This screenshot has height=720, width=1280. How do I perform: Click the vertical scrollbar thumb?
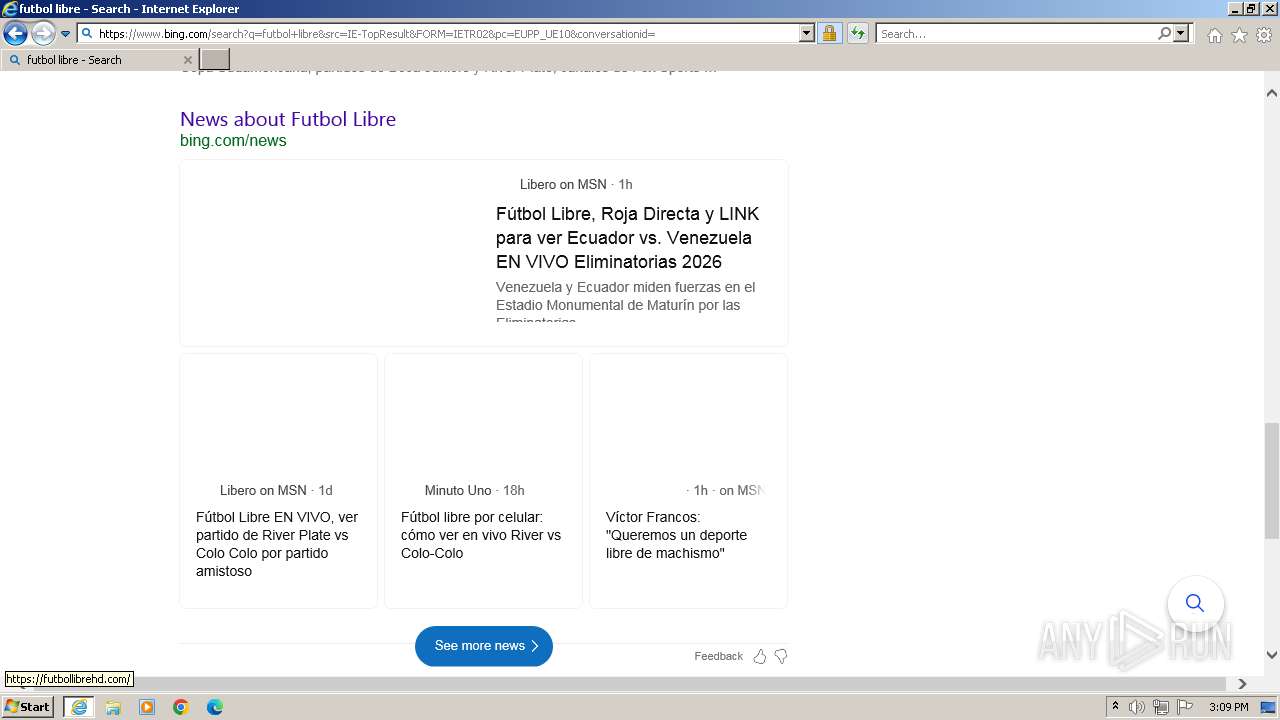[x=1272, y=481]
